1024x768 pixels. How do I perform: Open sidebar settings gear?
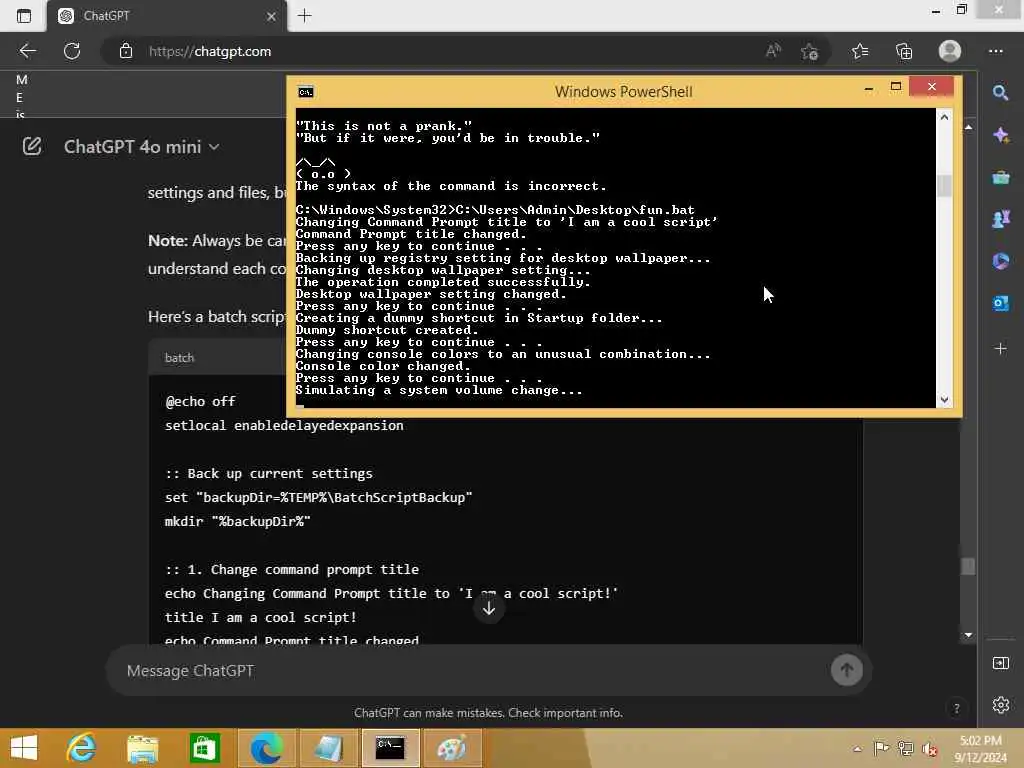[x=1000, y=705]
